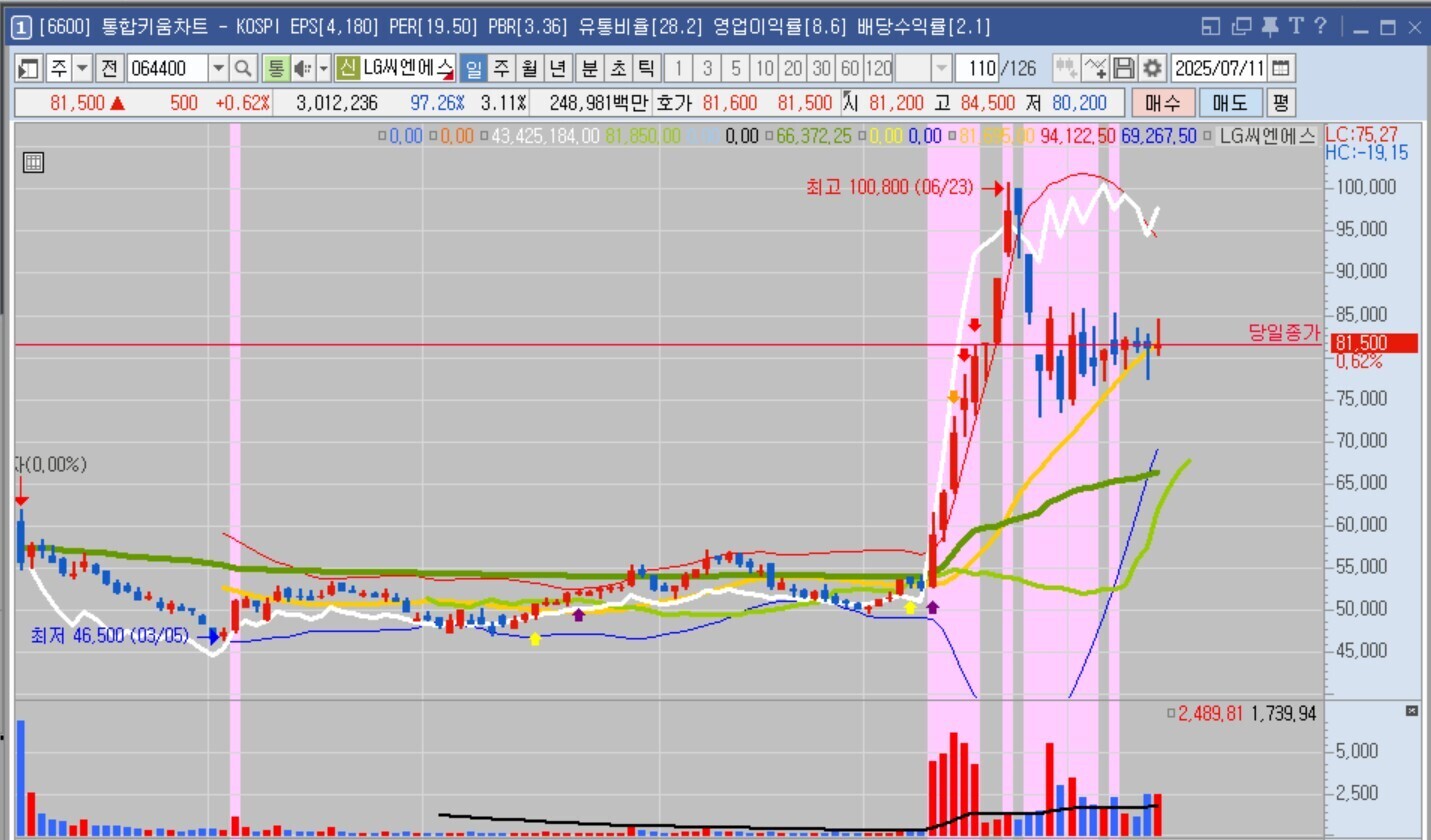The image size is (1431, 840).
Task: Switch to monthly 월 chart
Action: [530, 68]
